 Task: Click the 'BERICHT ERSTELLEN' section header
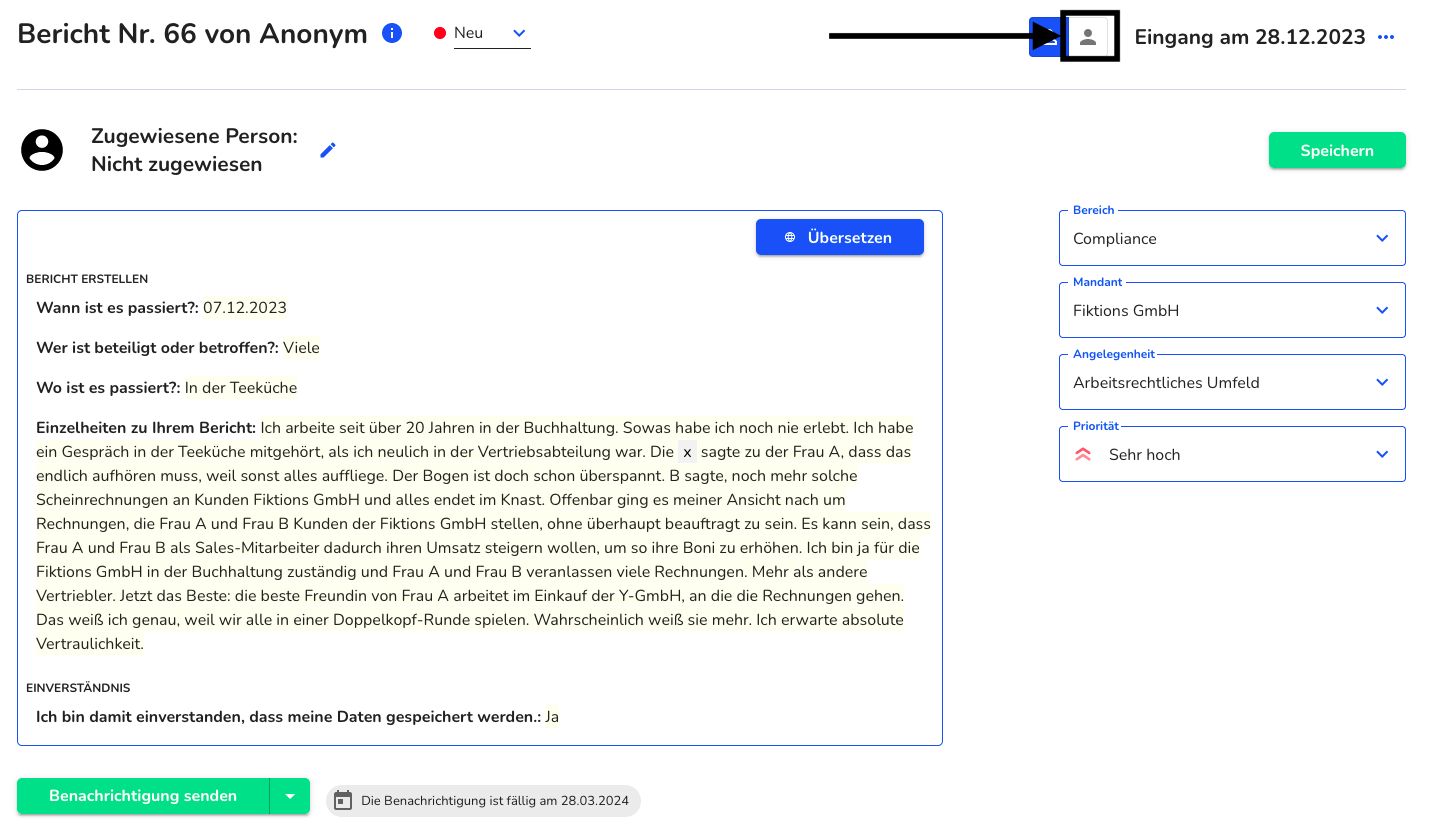(x=87, y=279)
